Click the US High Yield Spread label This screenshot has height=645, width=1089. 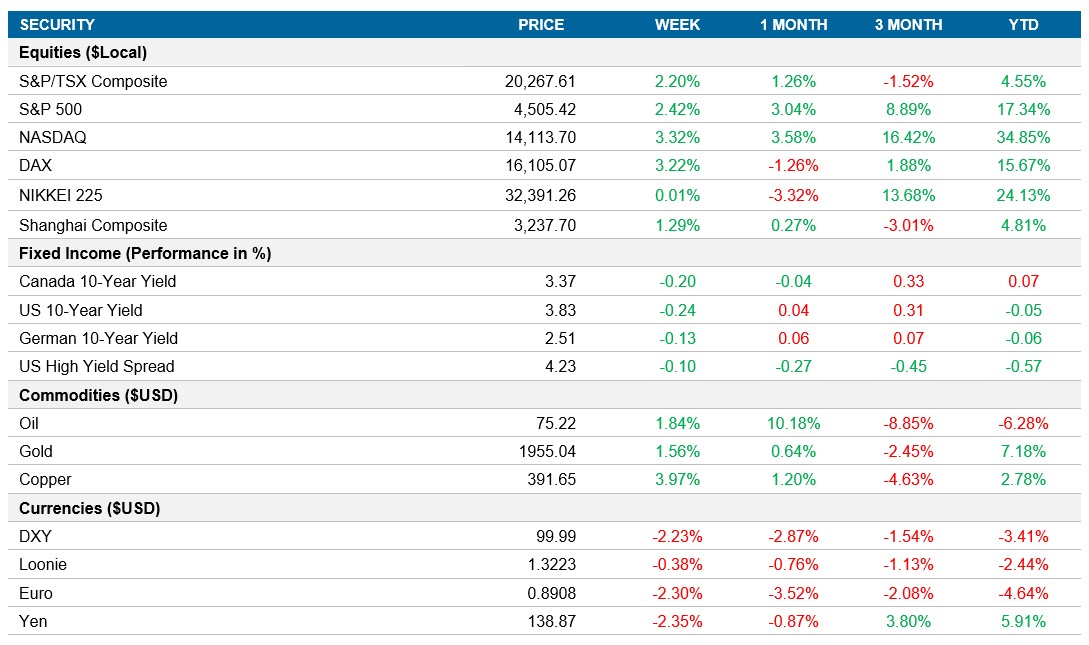tap(92, 366)
